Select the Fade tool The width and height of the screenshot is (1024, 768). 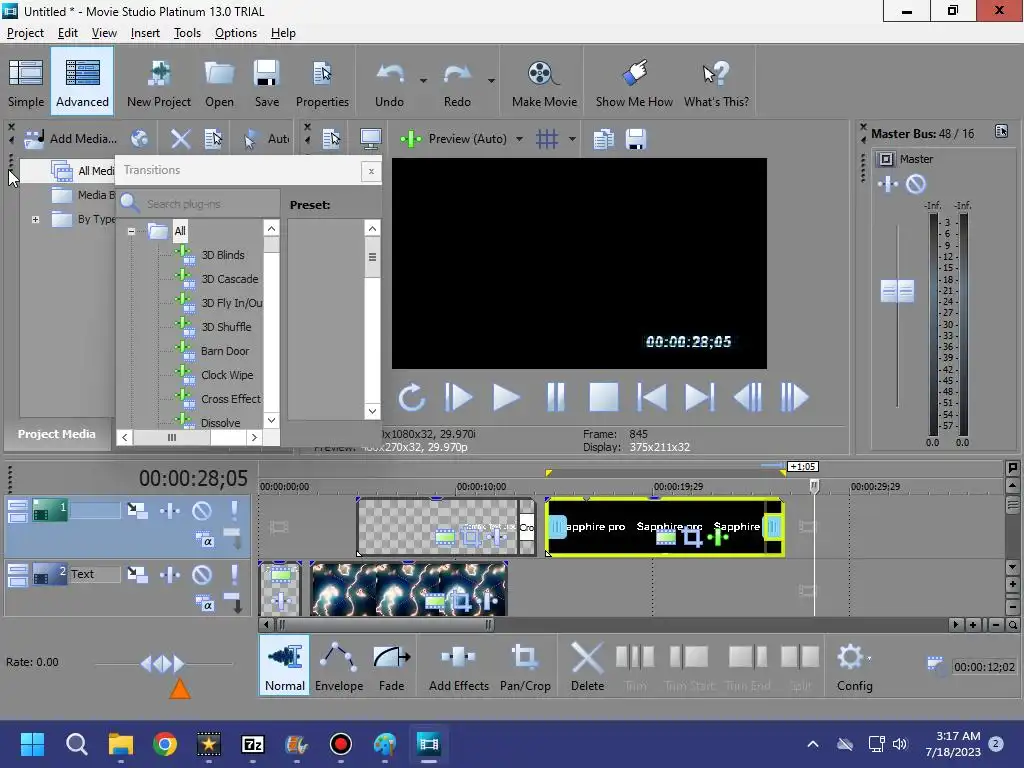coord(391,666)
